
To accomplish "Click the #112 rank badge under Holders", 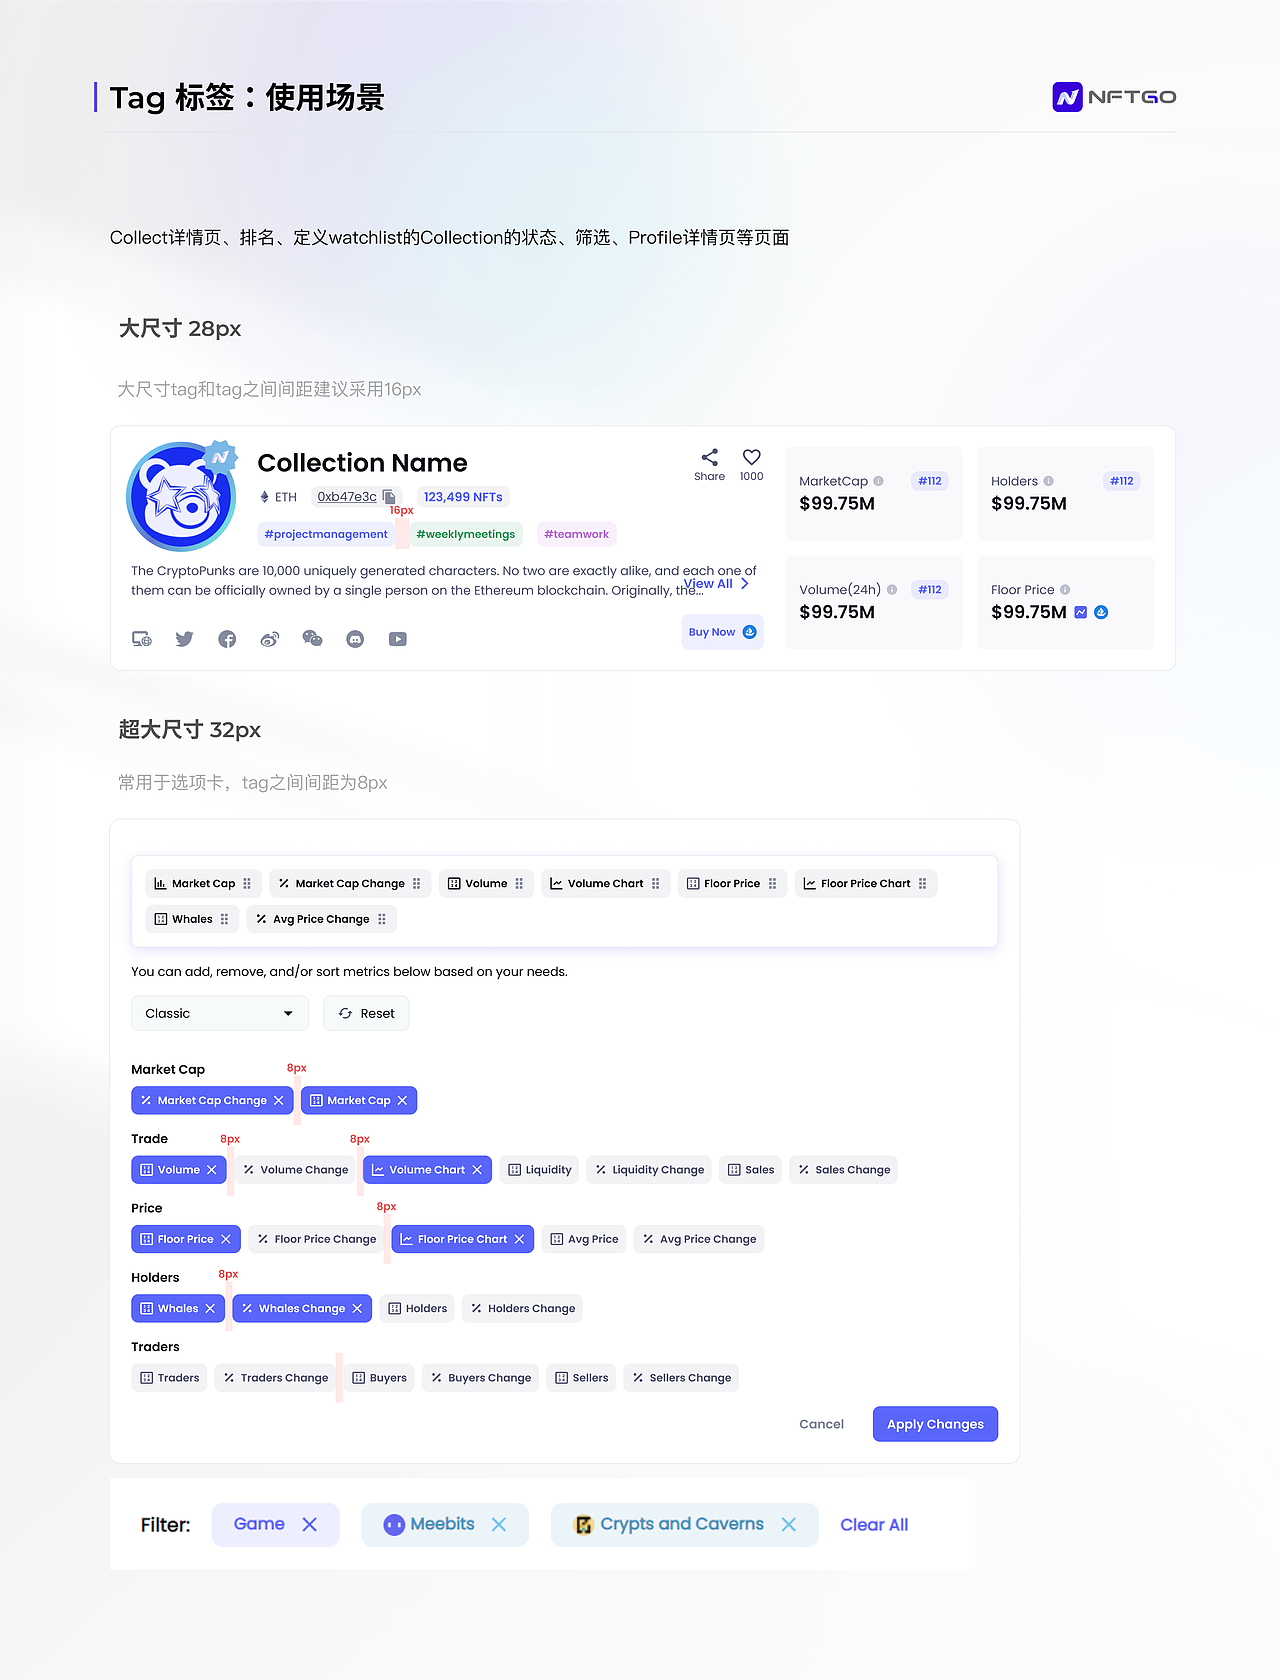I will 1122,481.
